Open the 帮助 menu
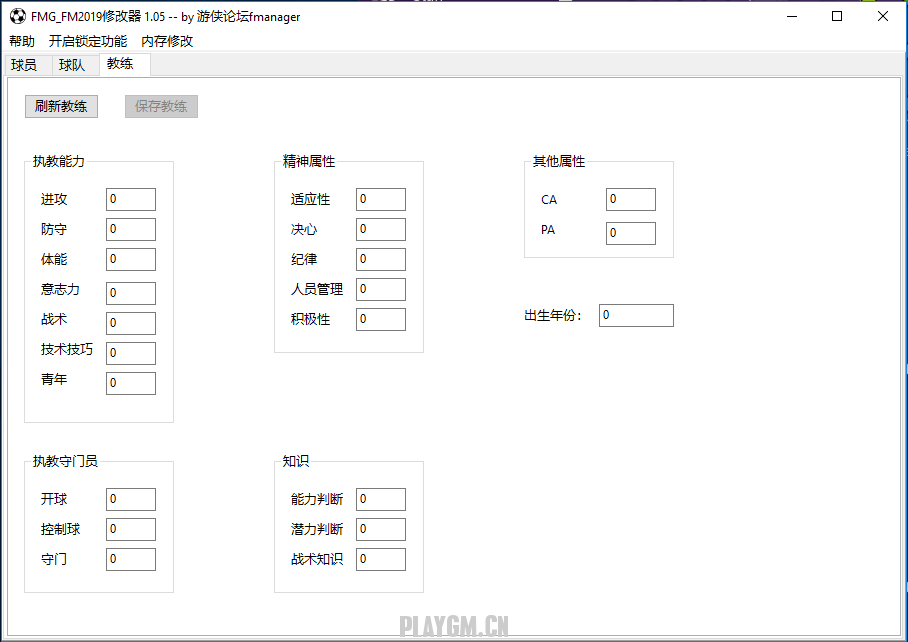This screenshot has height=642, width=908. 22,41
